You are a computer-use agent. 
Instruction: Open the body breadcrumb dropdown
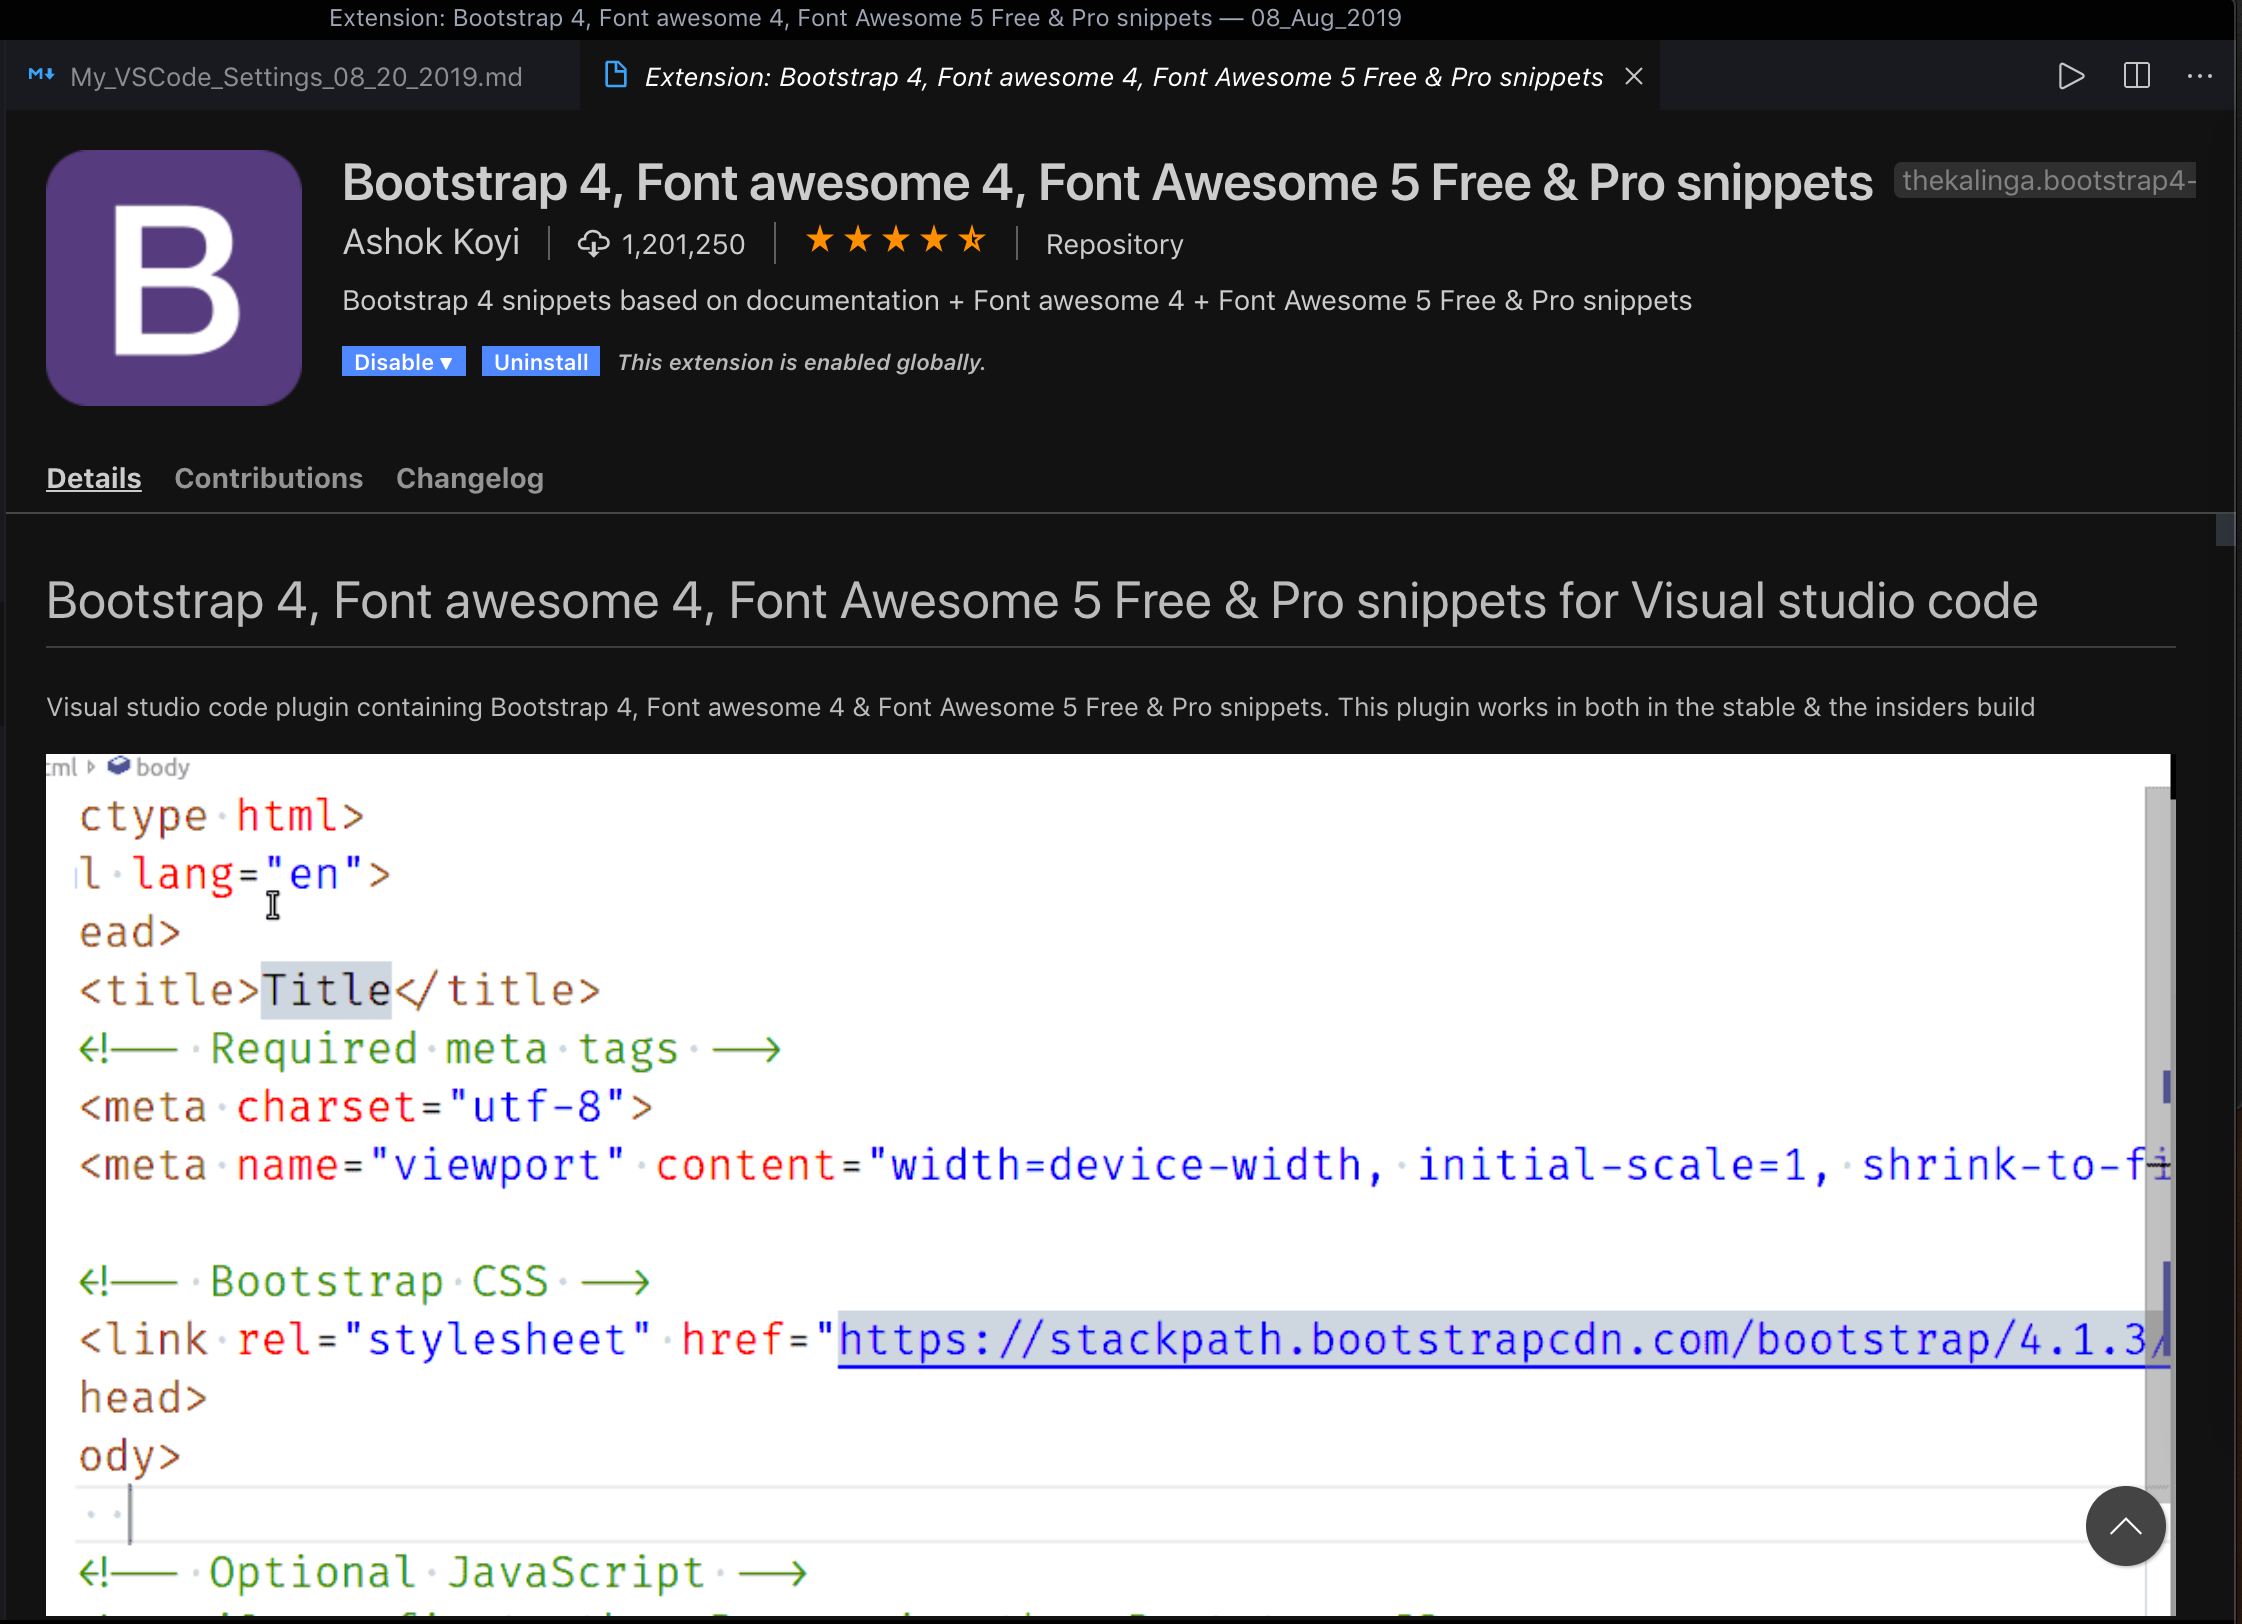pos(148,767)
